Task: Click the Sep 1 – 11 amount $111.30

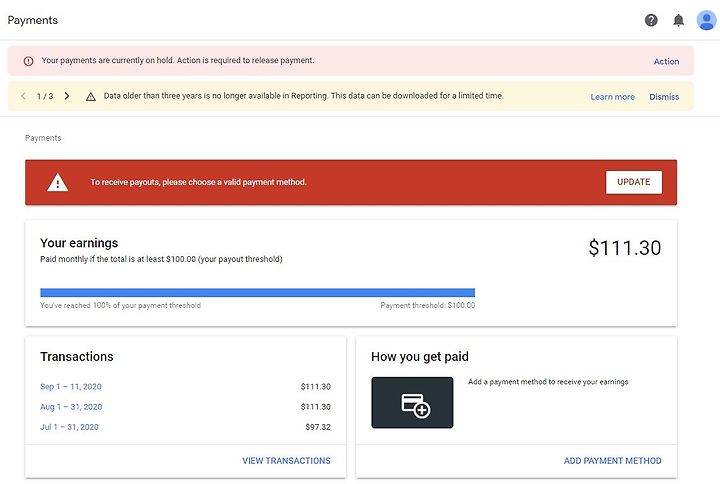Action: click(x=316, y=387)
